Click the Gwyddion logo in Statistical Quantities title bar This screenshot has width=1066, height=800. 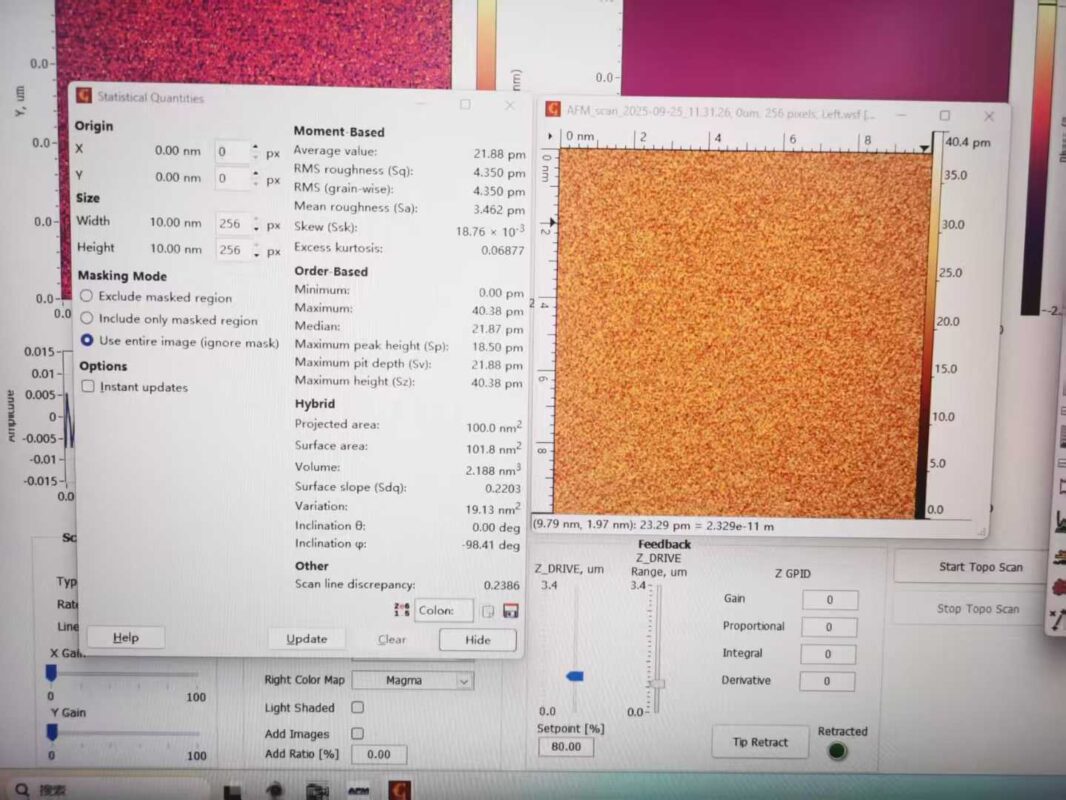84,97
